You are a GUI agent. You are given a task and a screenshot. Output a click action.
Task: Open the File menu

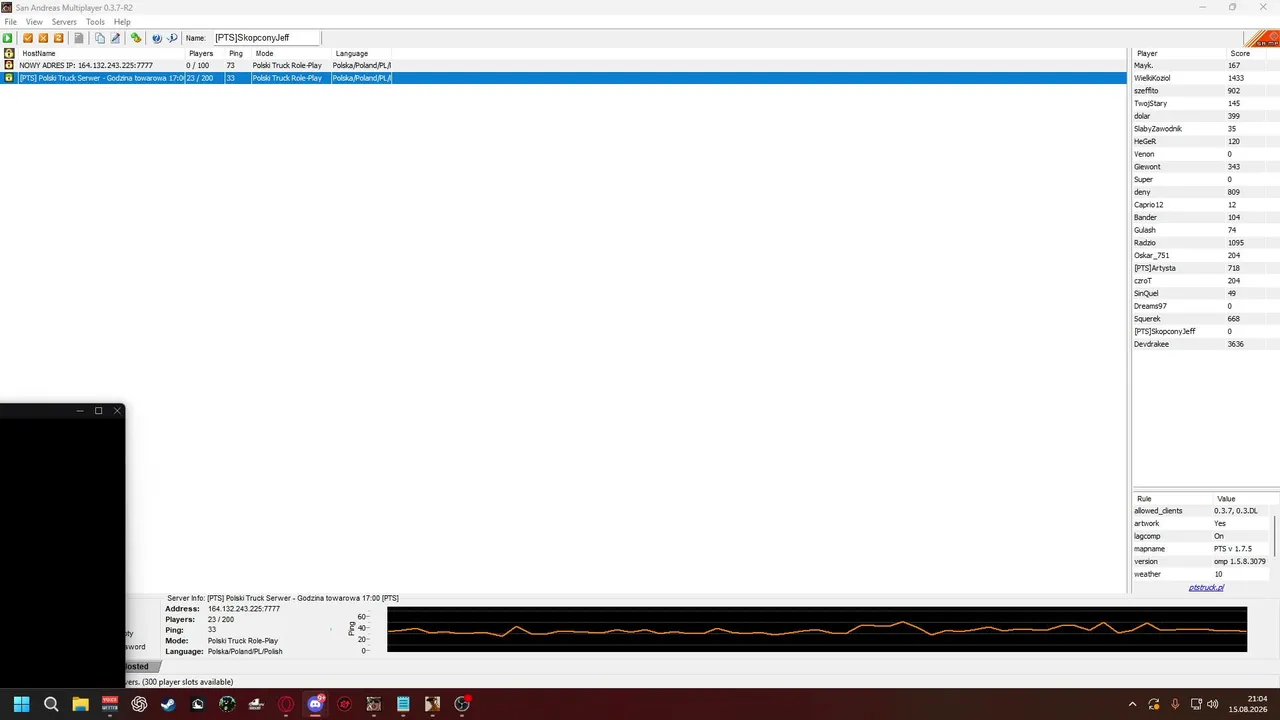[x=10, y=22]
